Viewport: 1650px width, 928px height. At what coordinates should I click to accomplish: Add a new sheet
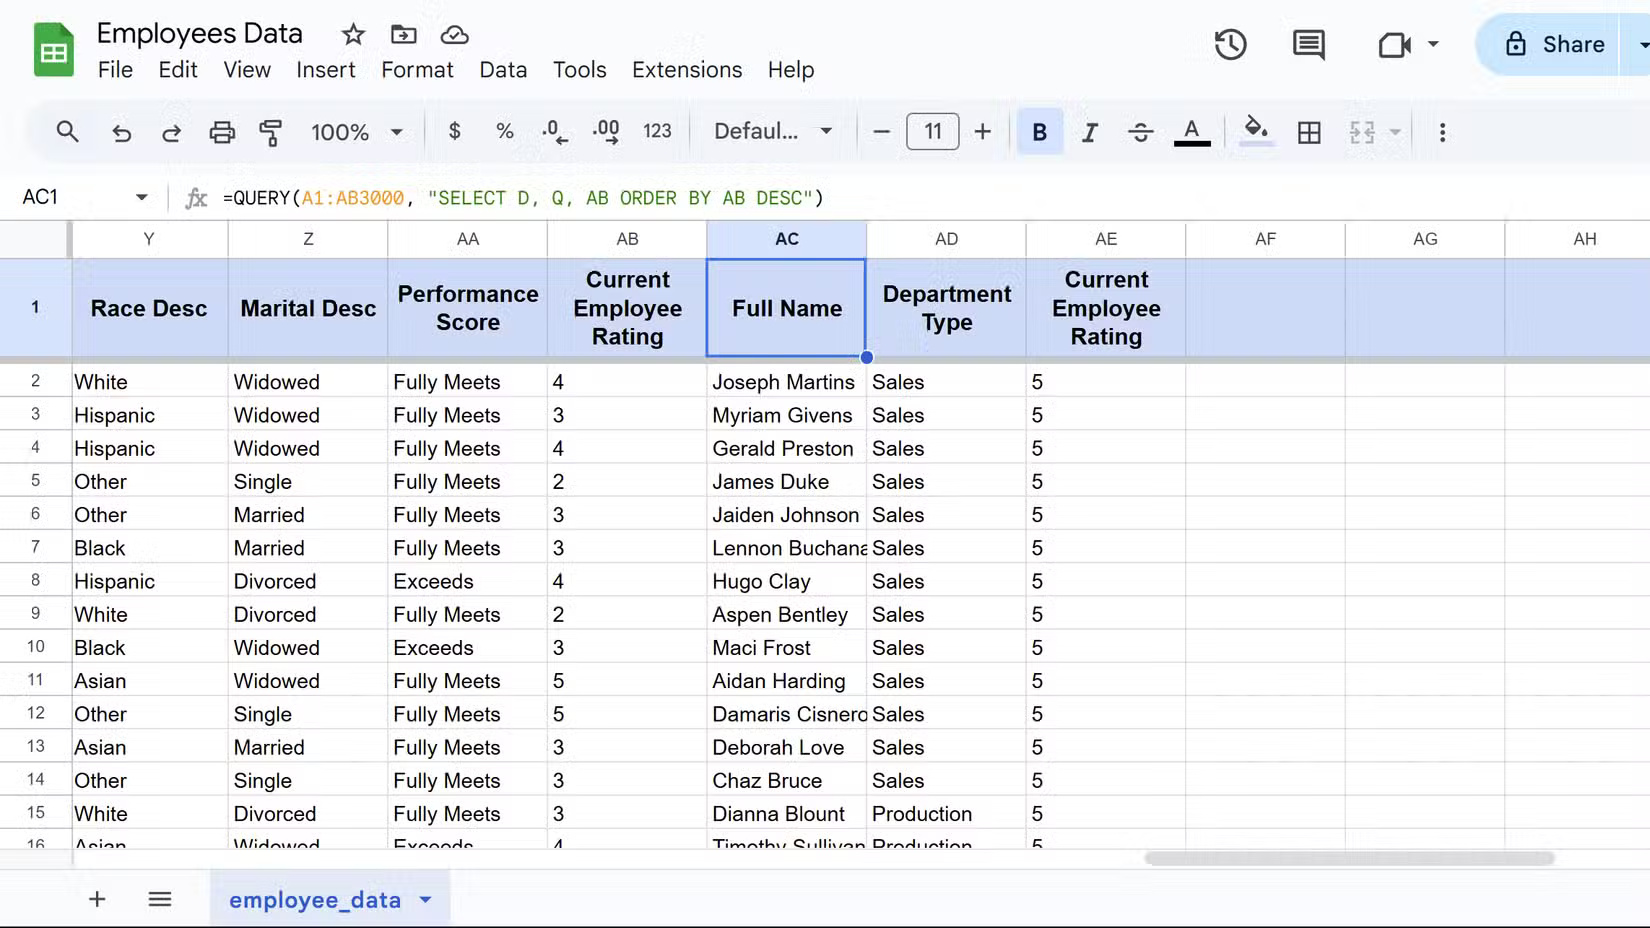97,898
